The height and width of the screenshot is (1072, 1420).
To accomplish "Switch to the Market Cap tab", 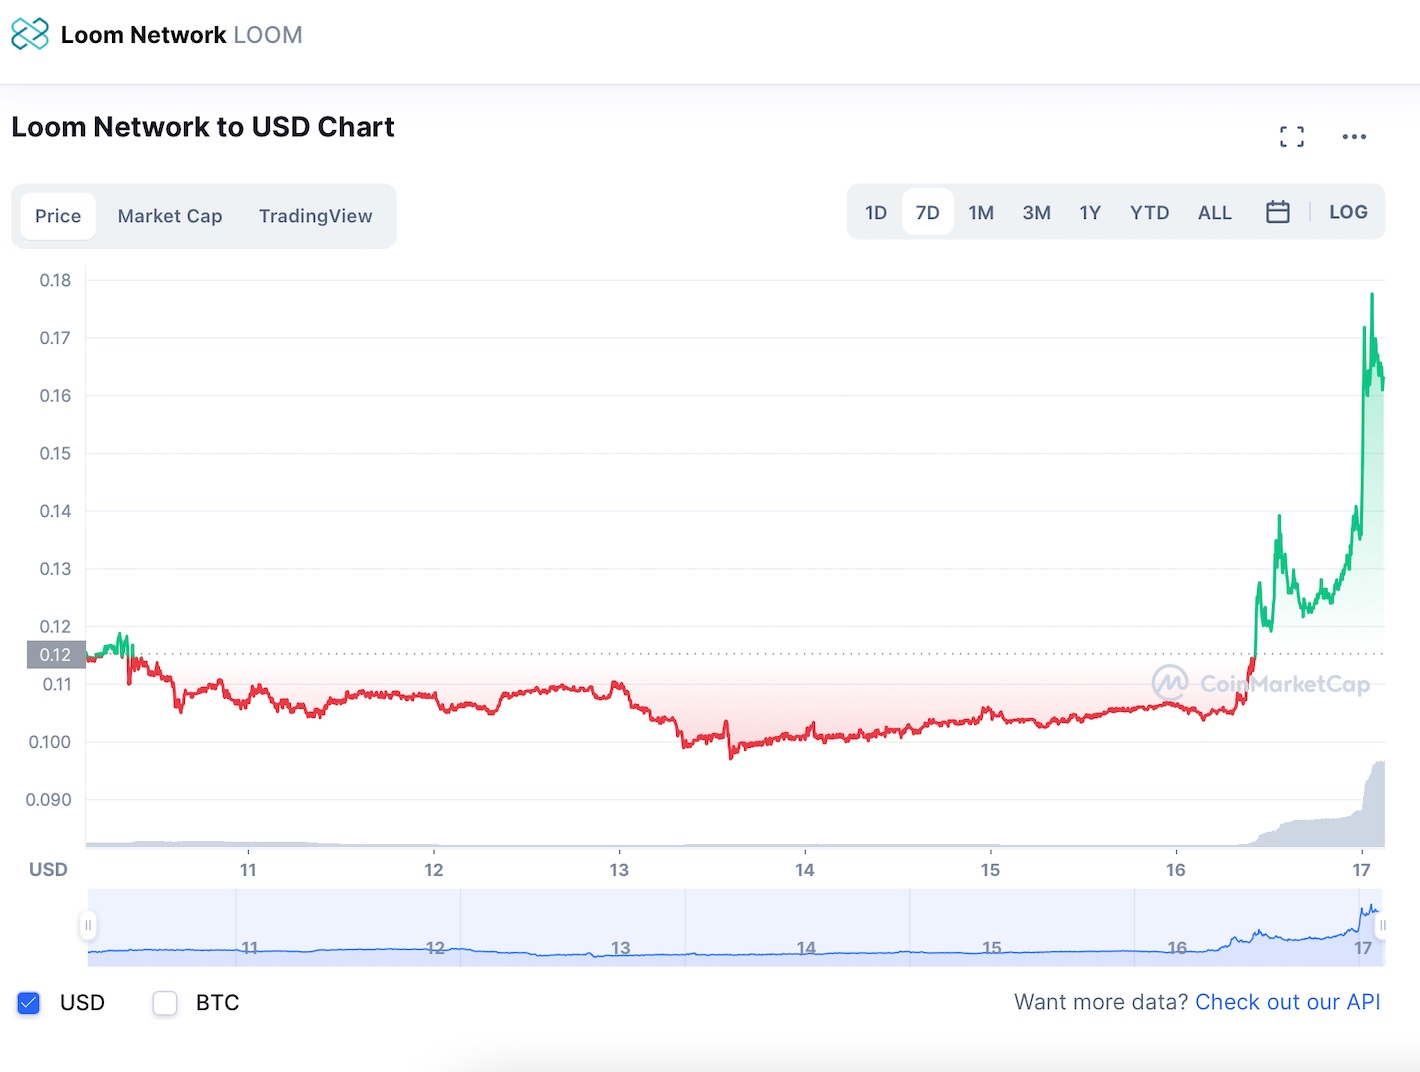I will click(170, 216).
